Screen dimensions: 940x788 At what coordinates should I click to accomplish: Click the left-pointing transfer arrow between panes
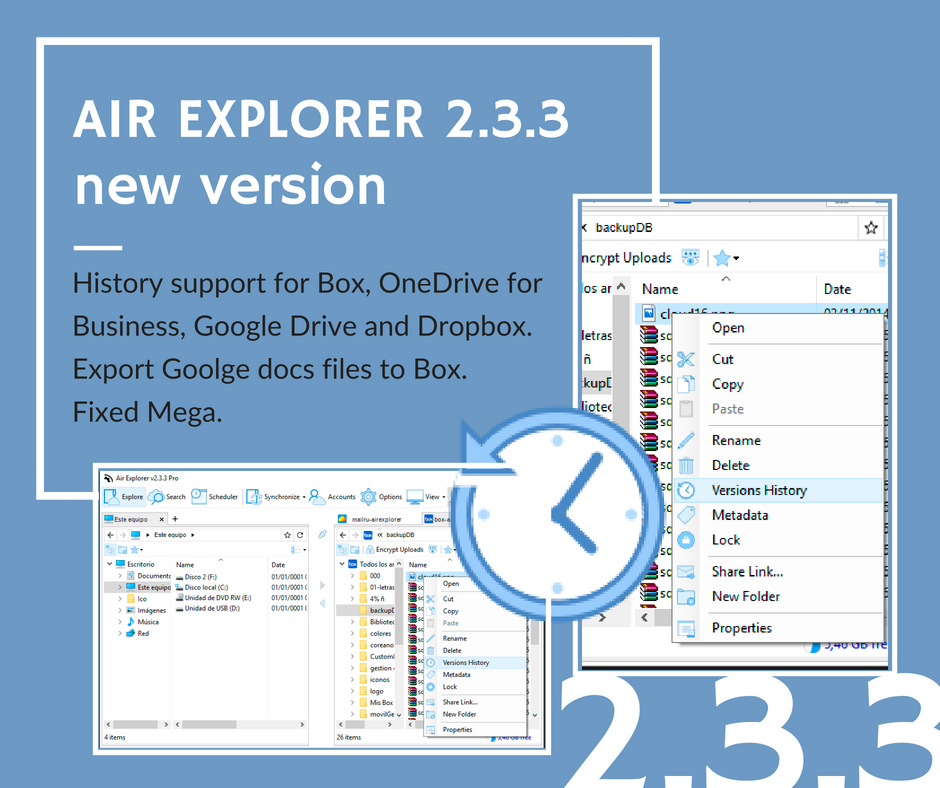click(323, 603)
